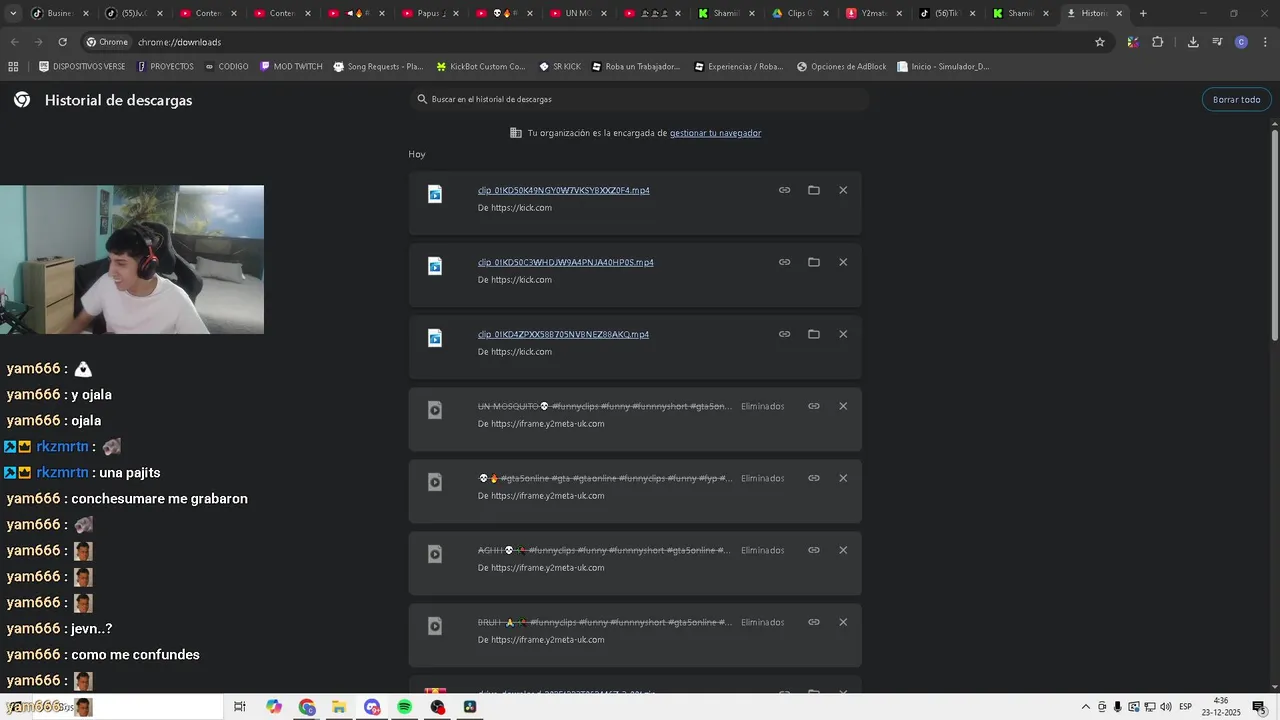This screenshot has height=720, width=1280.
Task: Open gestionar tu navegador link
Action: tap(715, 133)
